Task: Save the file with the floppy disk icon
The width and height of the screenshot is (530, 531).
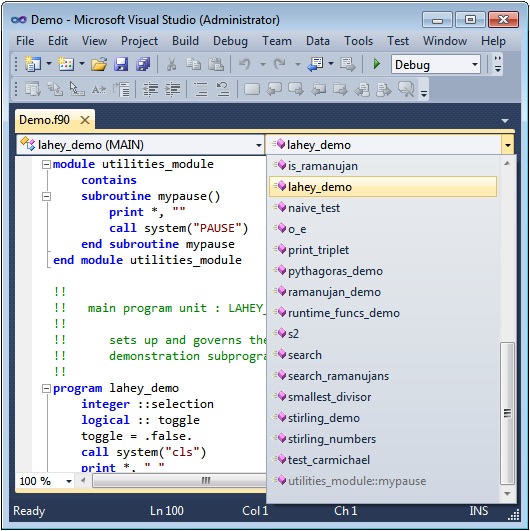Action: pos(121,64)
